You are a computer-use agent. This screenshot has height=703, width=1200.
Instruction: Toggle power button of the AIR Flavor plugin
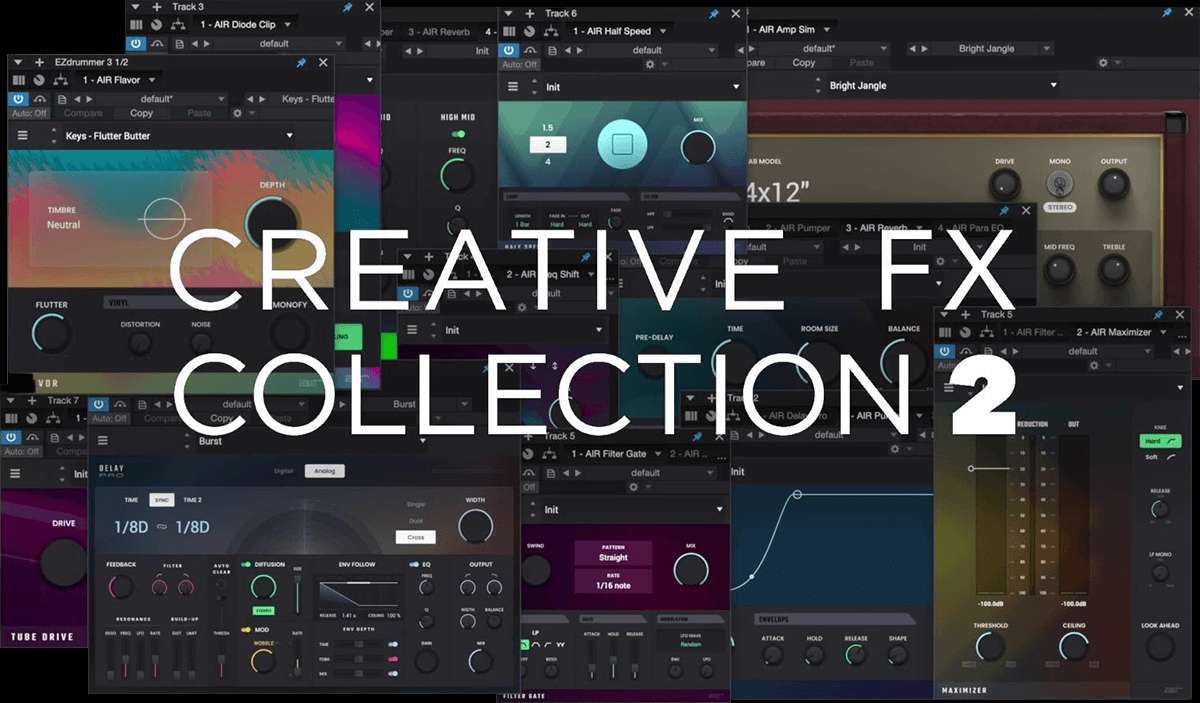[x=18, y=99]
